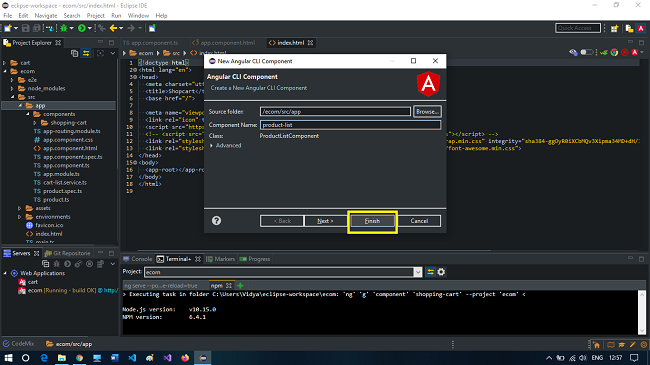Open Visual Studio Code from the taskbar
The image size is (650, 365).
pyautogui.click(x=132, y=358)
